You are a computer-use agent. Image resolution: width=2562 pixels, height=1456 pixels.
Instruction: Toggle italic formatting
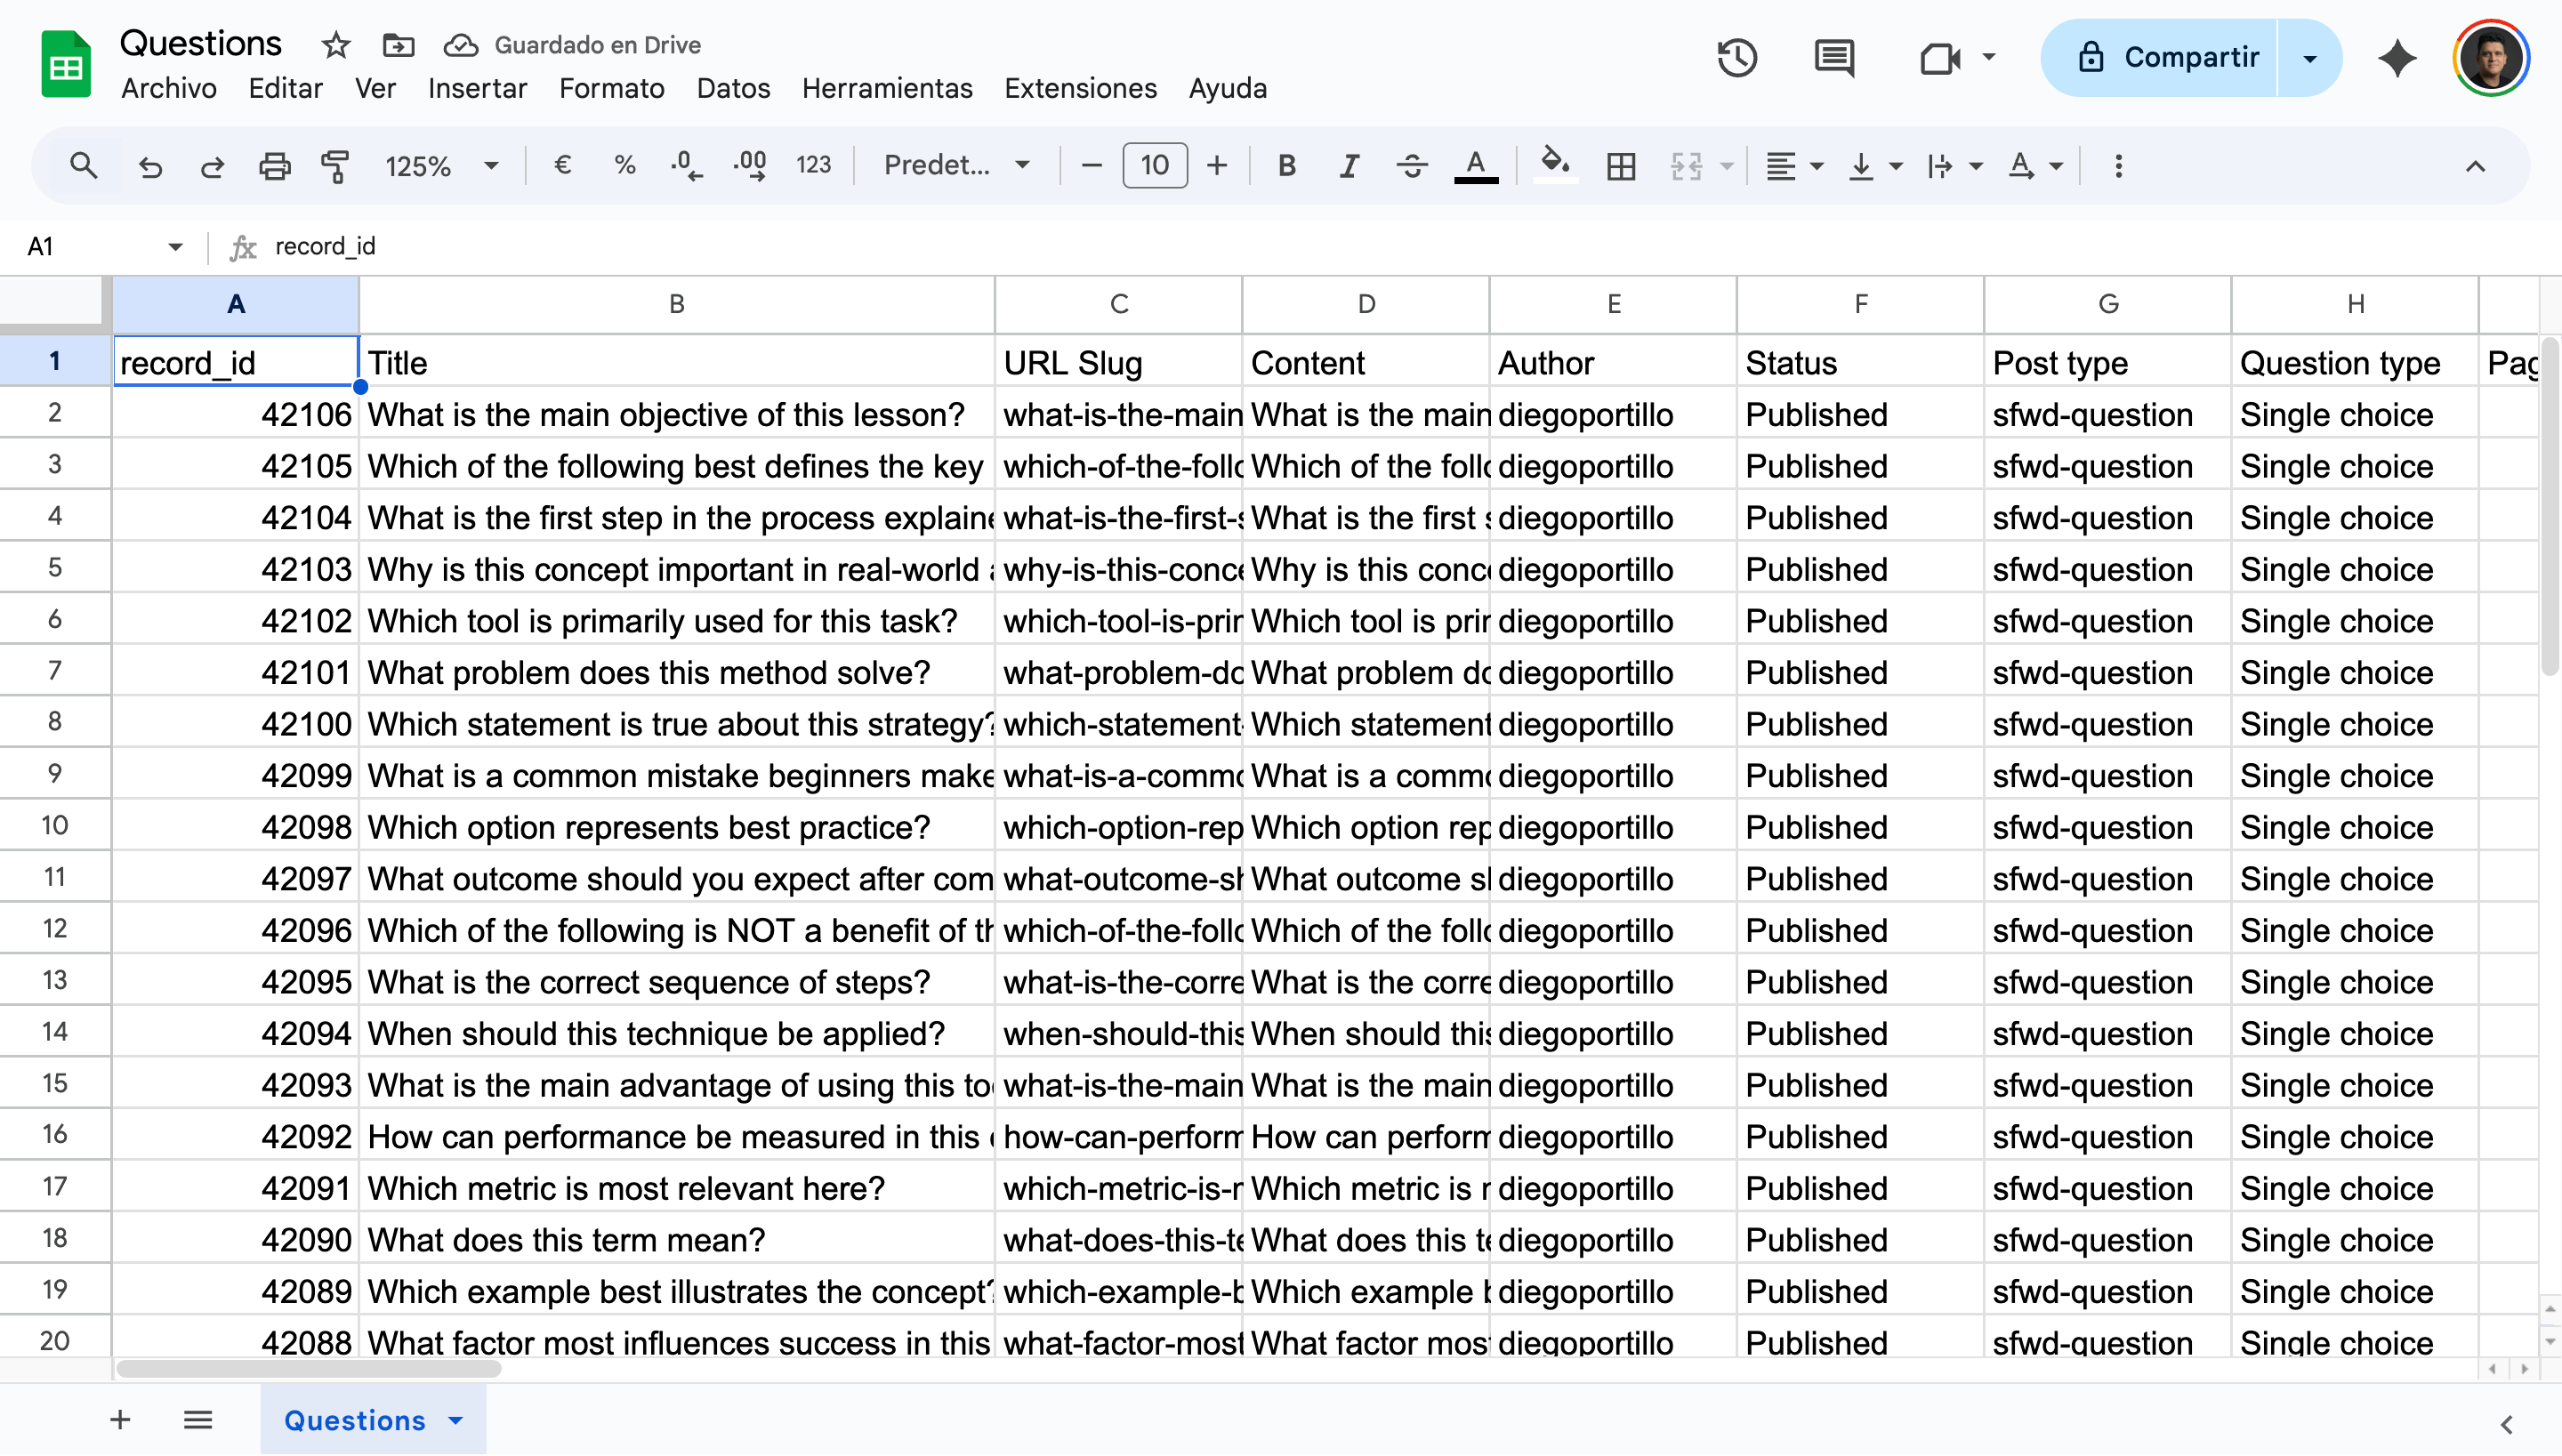(x=1349, y=166)
